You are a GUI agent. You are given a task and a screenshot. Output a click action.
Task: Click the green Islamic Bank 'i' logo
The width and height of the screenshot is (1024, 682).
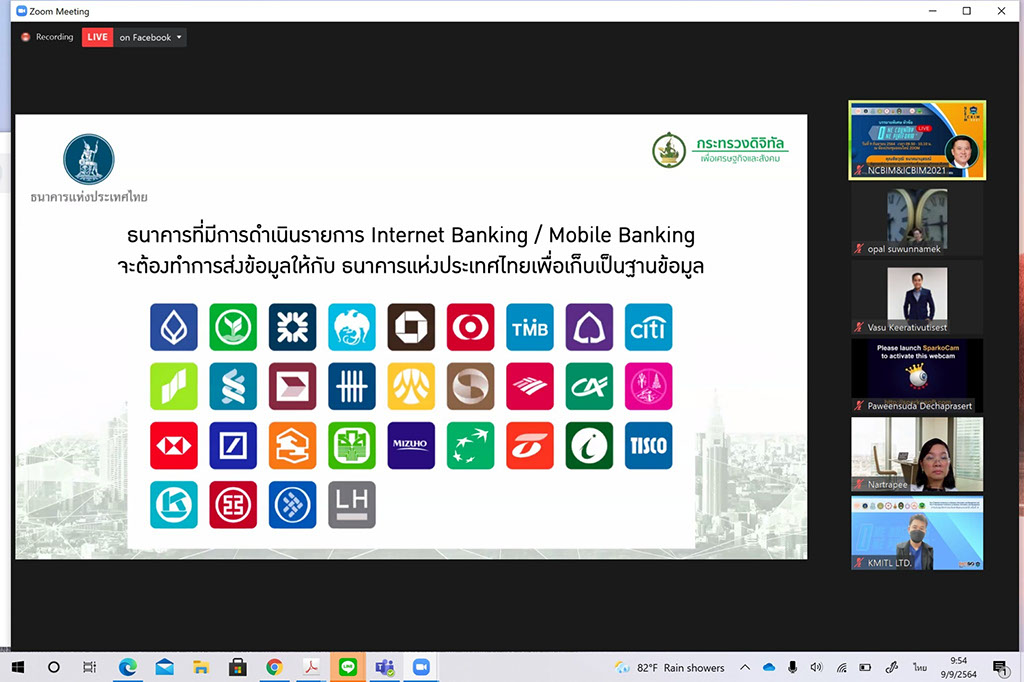(589, 446)
